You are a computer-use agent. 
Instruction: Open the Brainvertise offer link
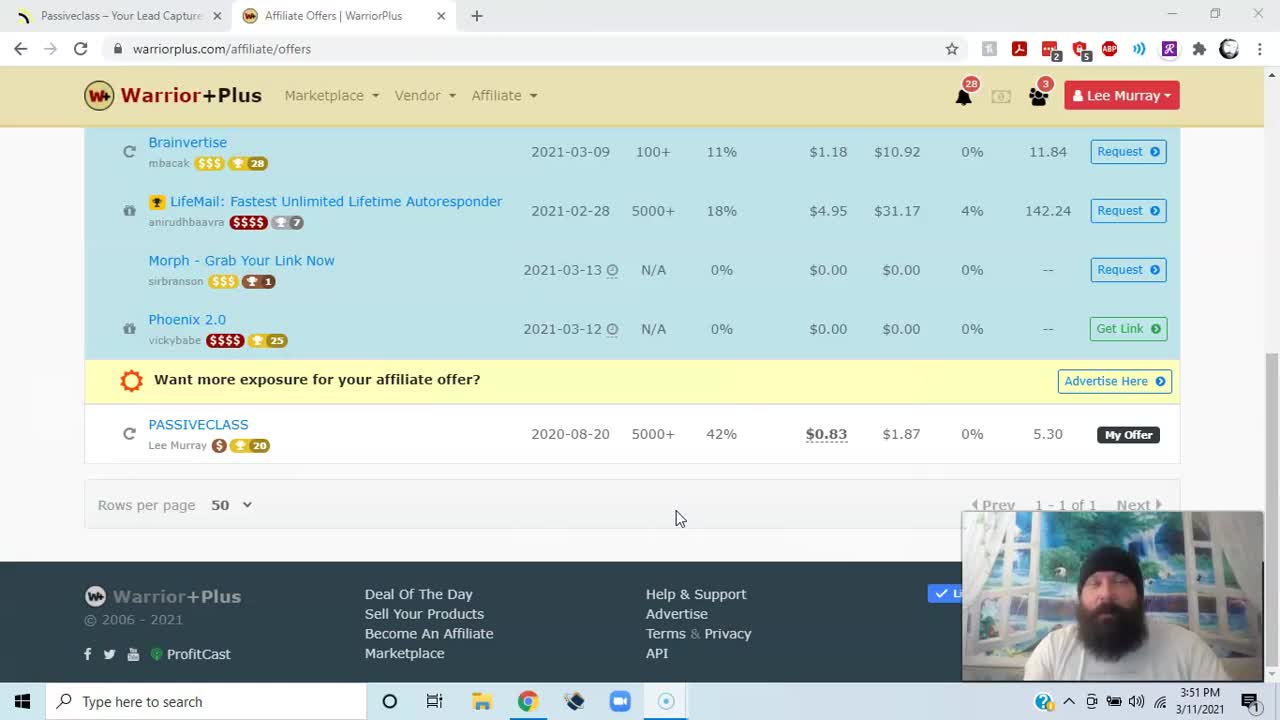pos(188,142)
